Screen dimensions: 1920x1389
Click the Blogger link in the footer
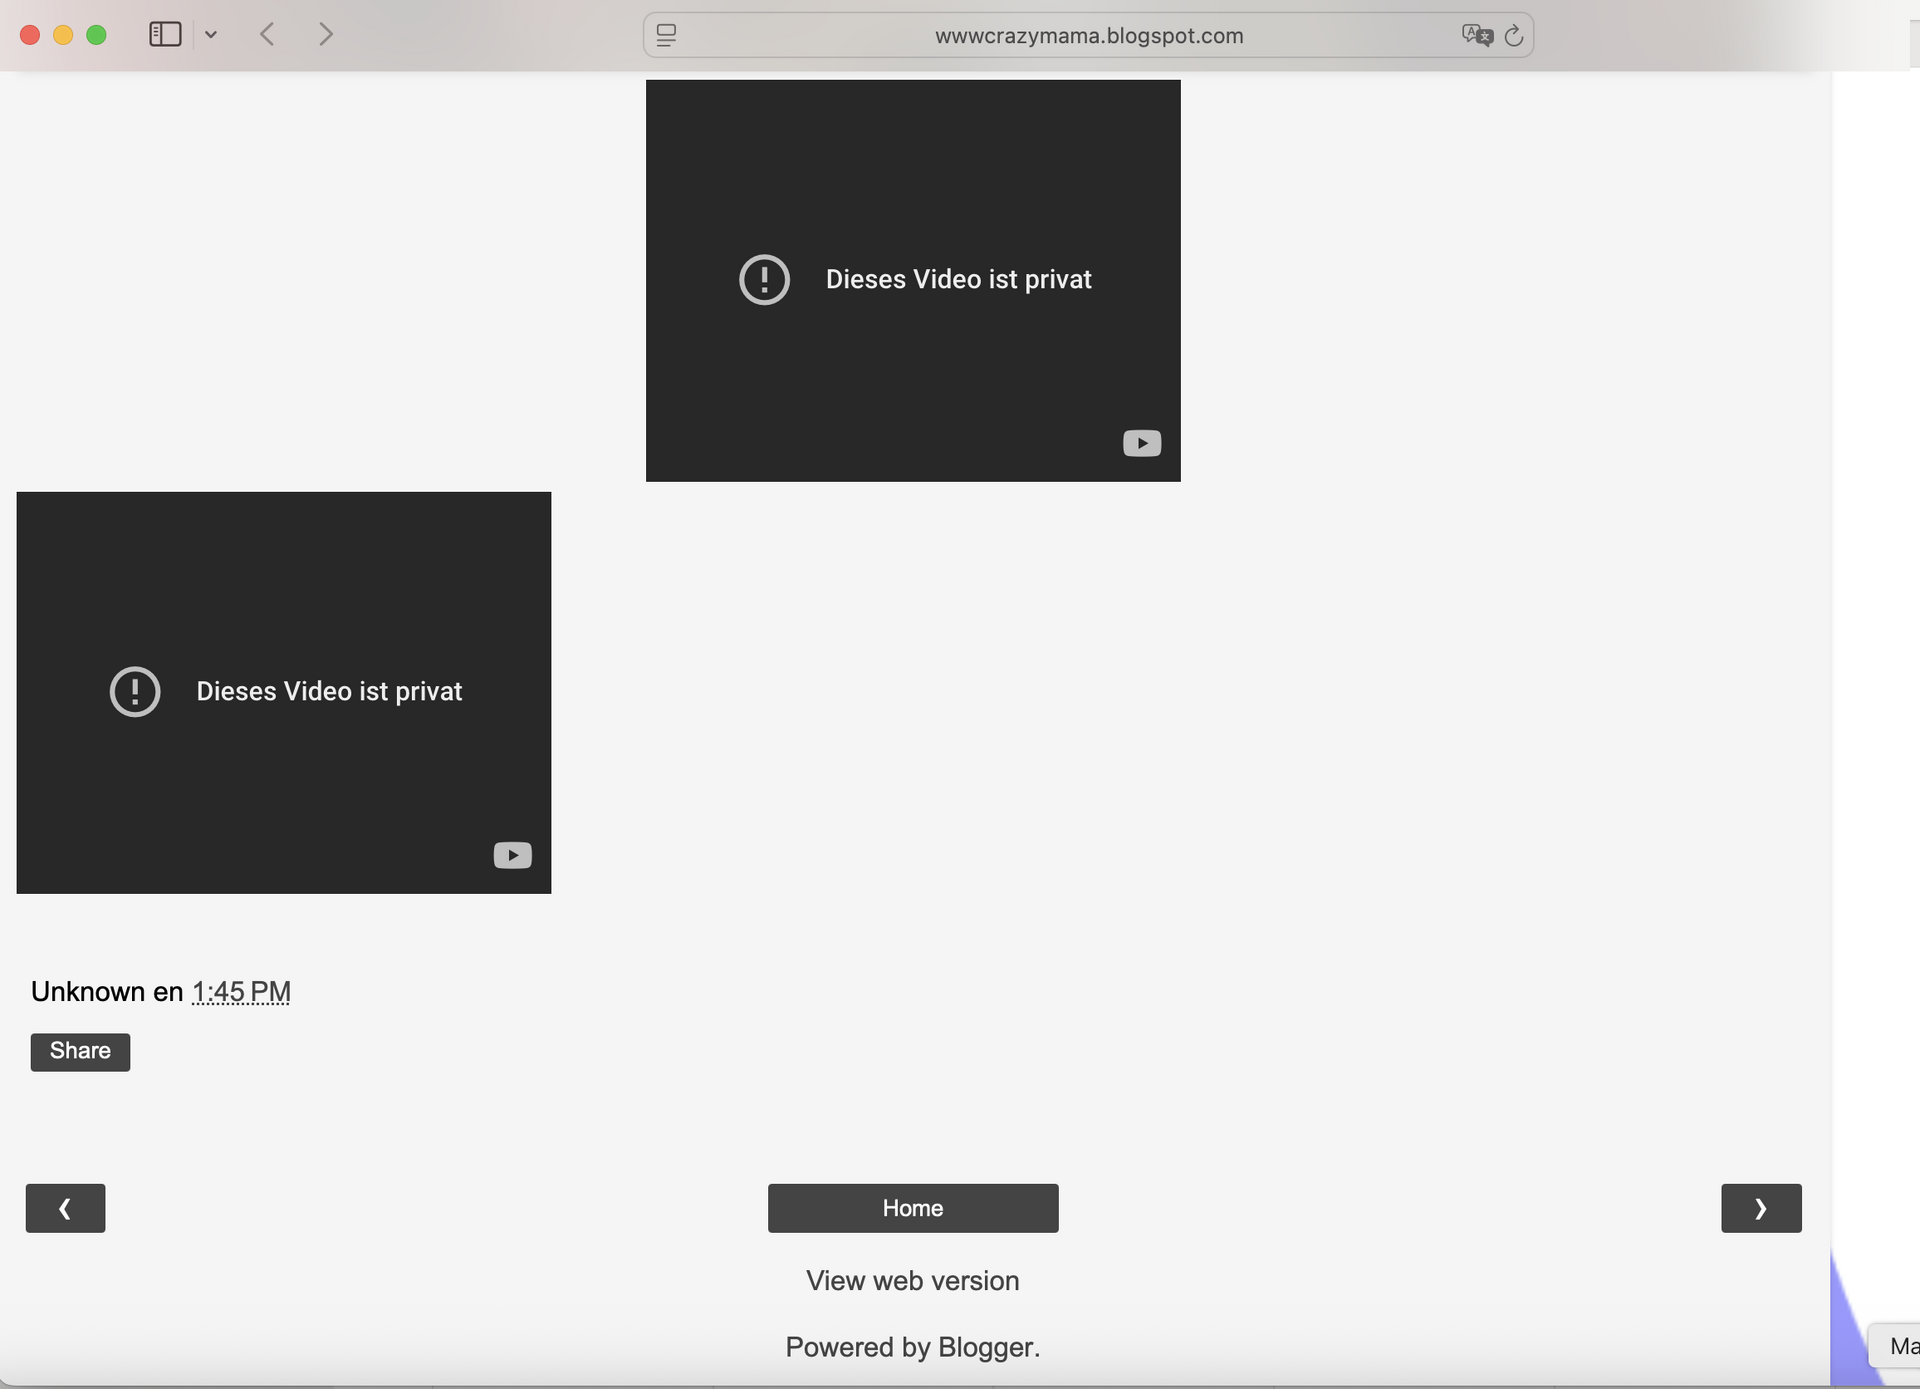point(985,1347)
